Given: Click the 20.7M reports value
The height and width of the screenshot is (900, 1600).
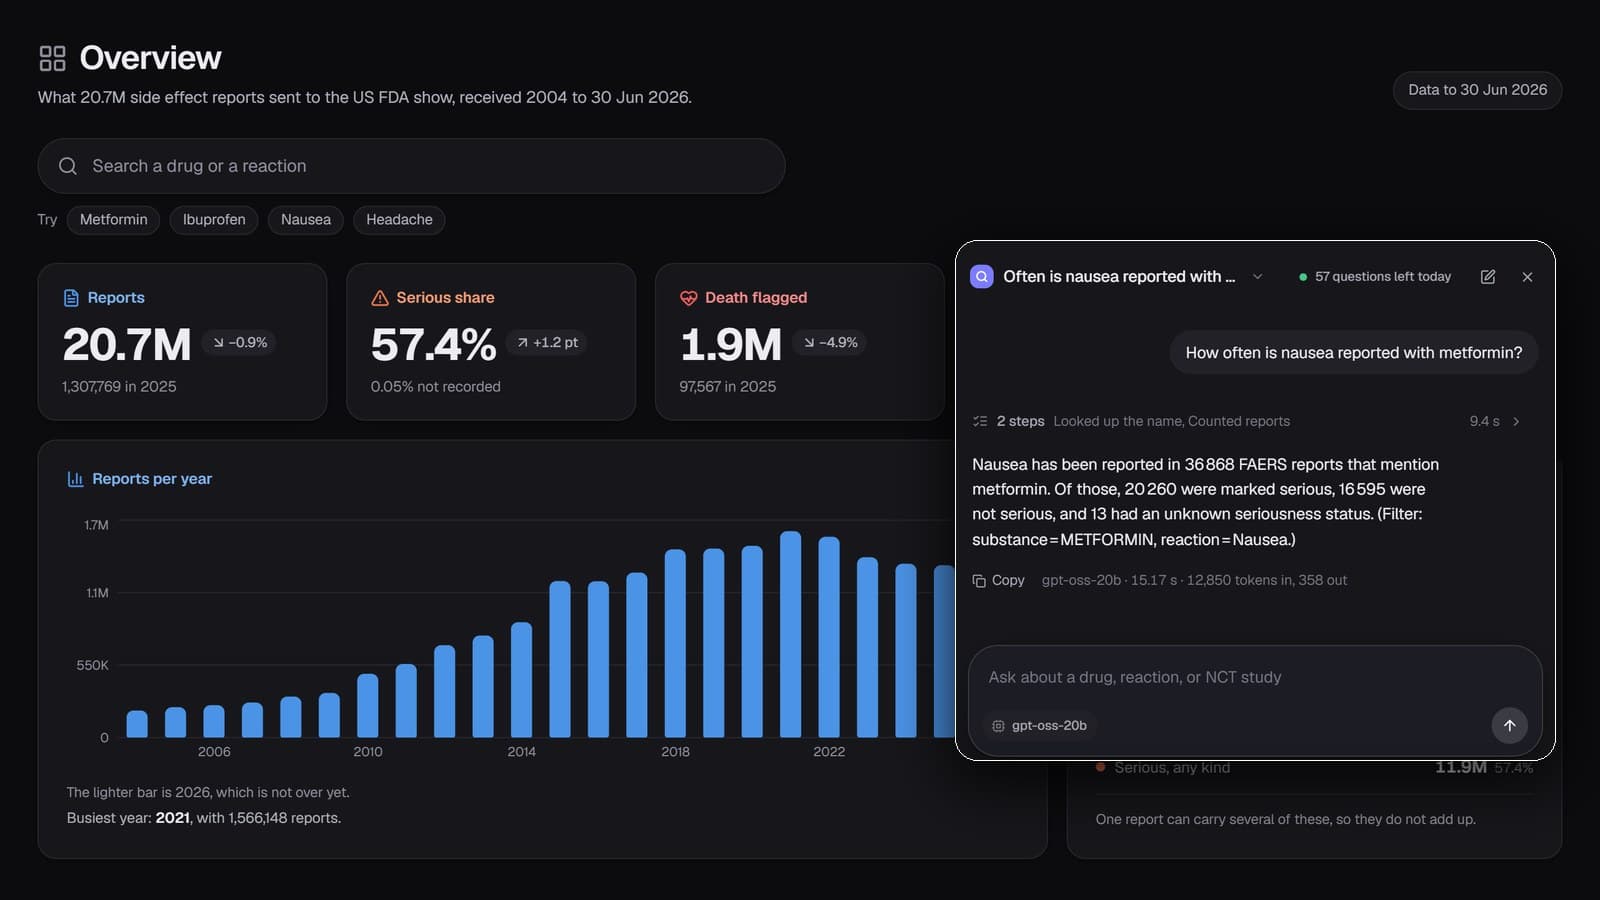Looking at the screenshot, I should [x=127, y=345].
